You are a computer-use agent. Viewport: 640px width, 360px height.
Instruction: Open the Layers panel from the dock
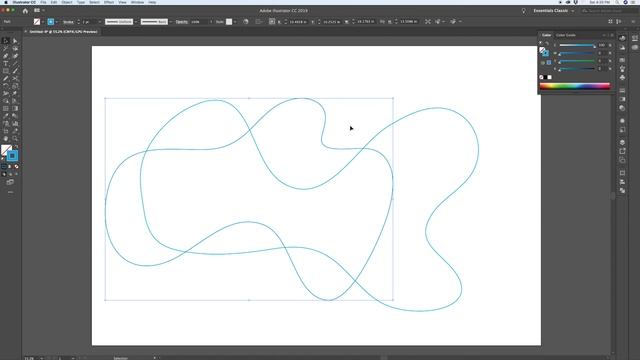click(x=622, y=142)
